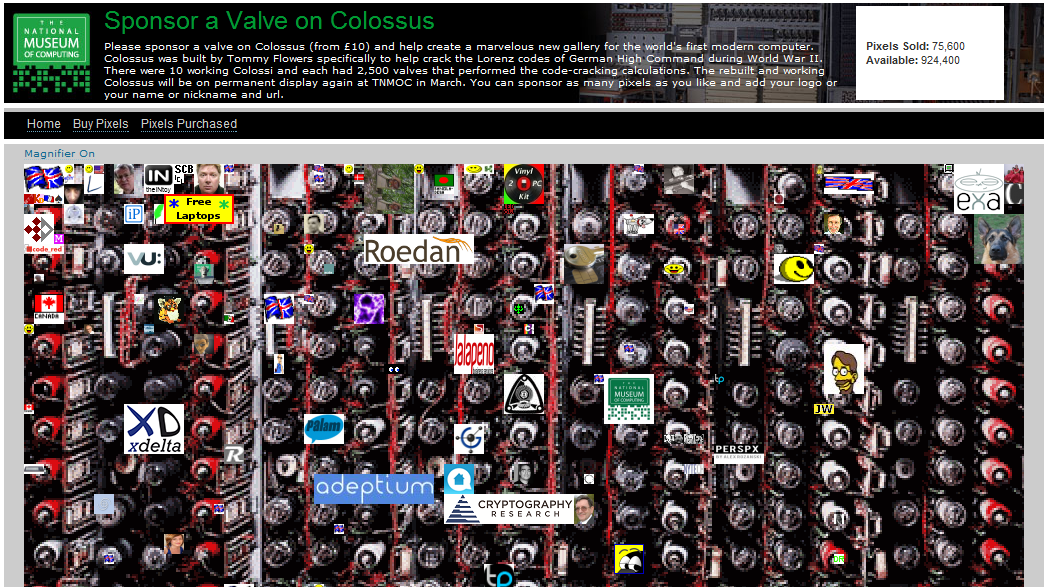
Task: Click the IN theINbox logo tile
Action: (158, 179)
